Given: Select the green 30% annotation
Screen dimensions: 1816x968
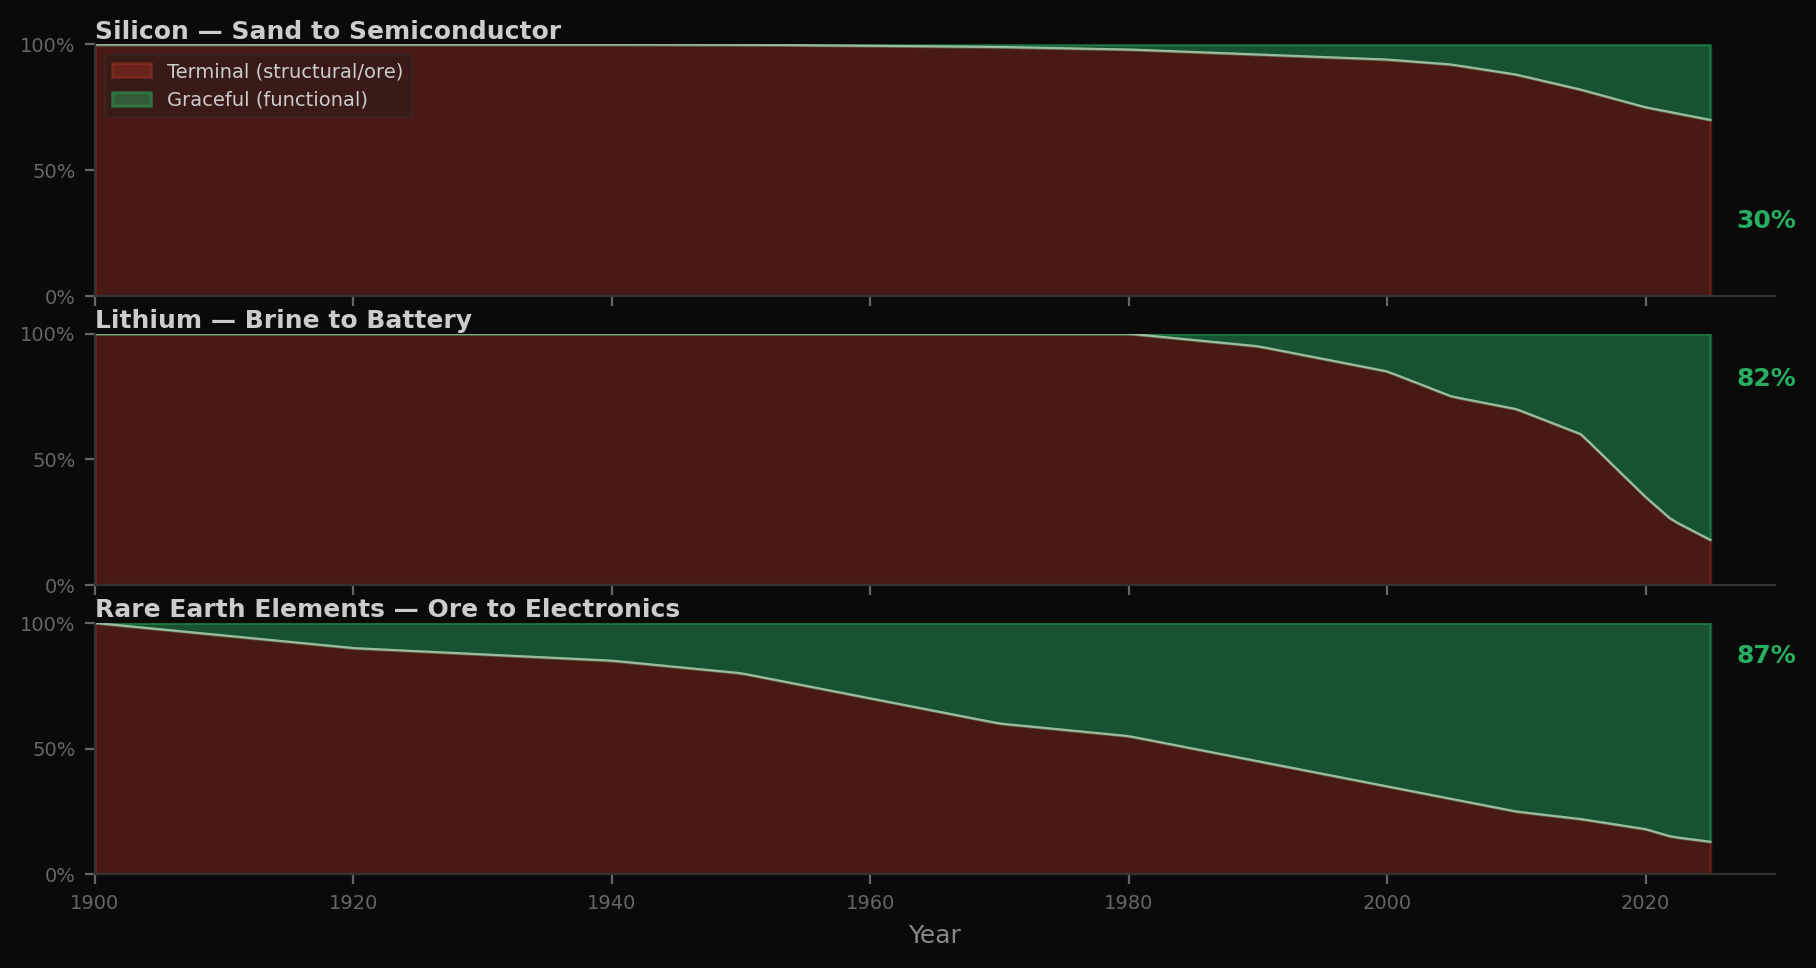Looking at the screenshot, I should 1765,219.
